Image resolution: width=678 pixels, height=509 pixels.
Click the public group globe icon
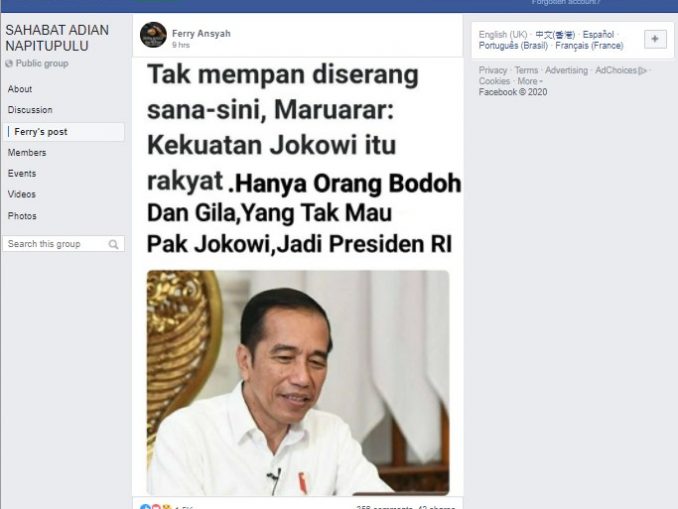pos(9,64)
